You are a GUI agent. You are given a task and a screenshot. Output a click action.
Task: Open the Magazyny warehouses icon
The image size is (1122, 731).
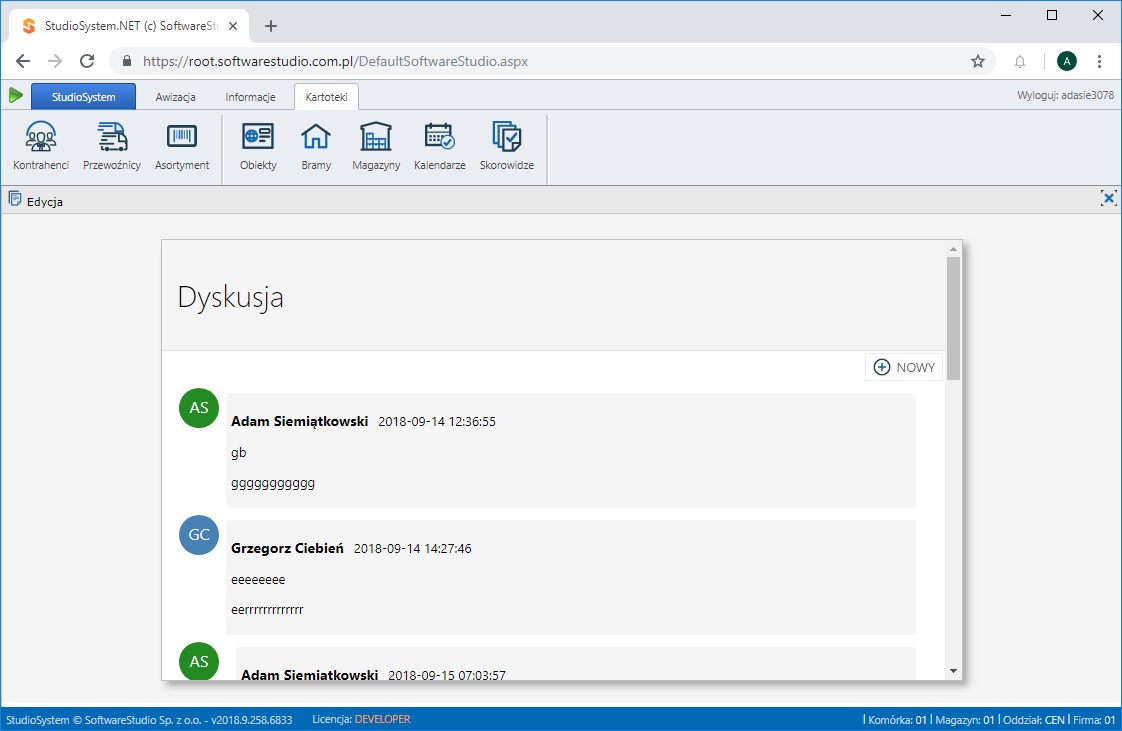coord(376,147)
